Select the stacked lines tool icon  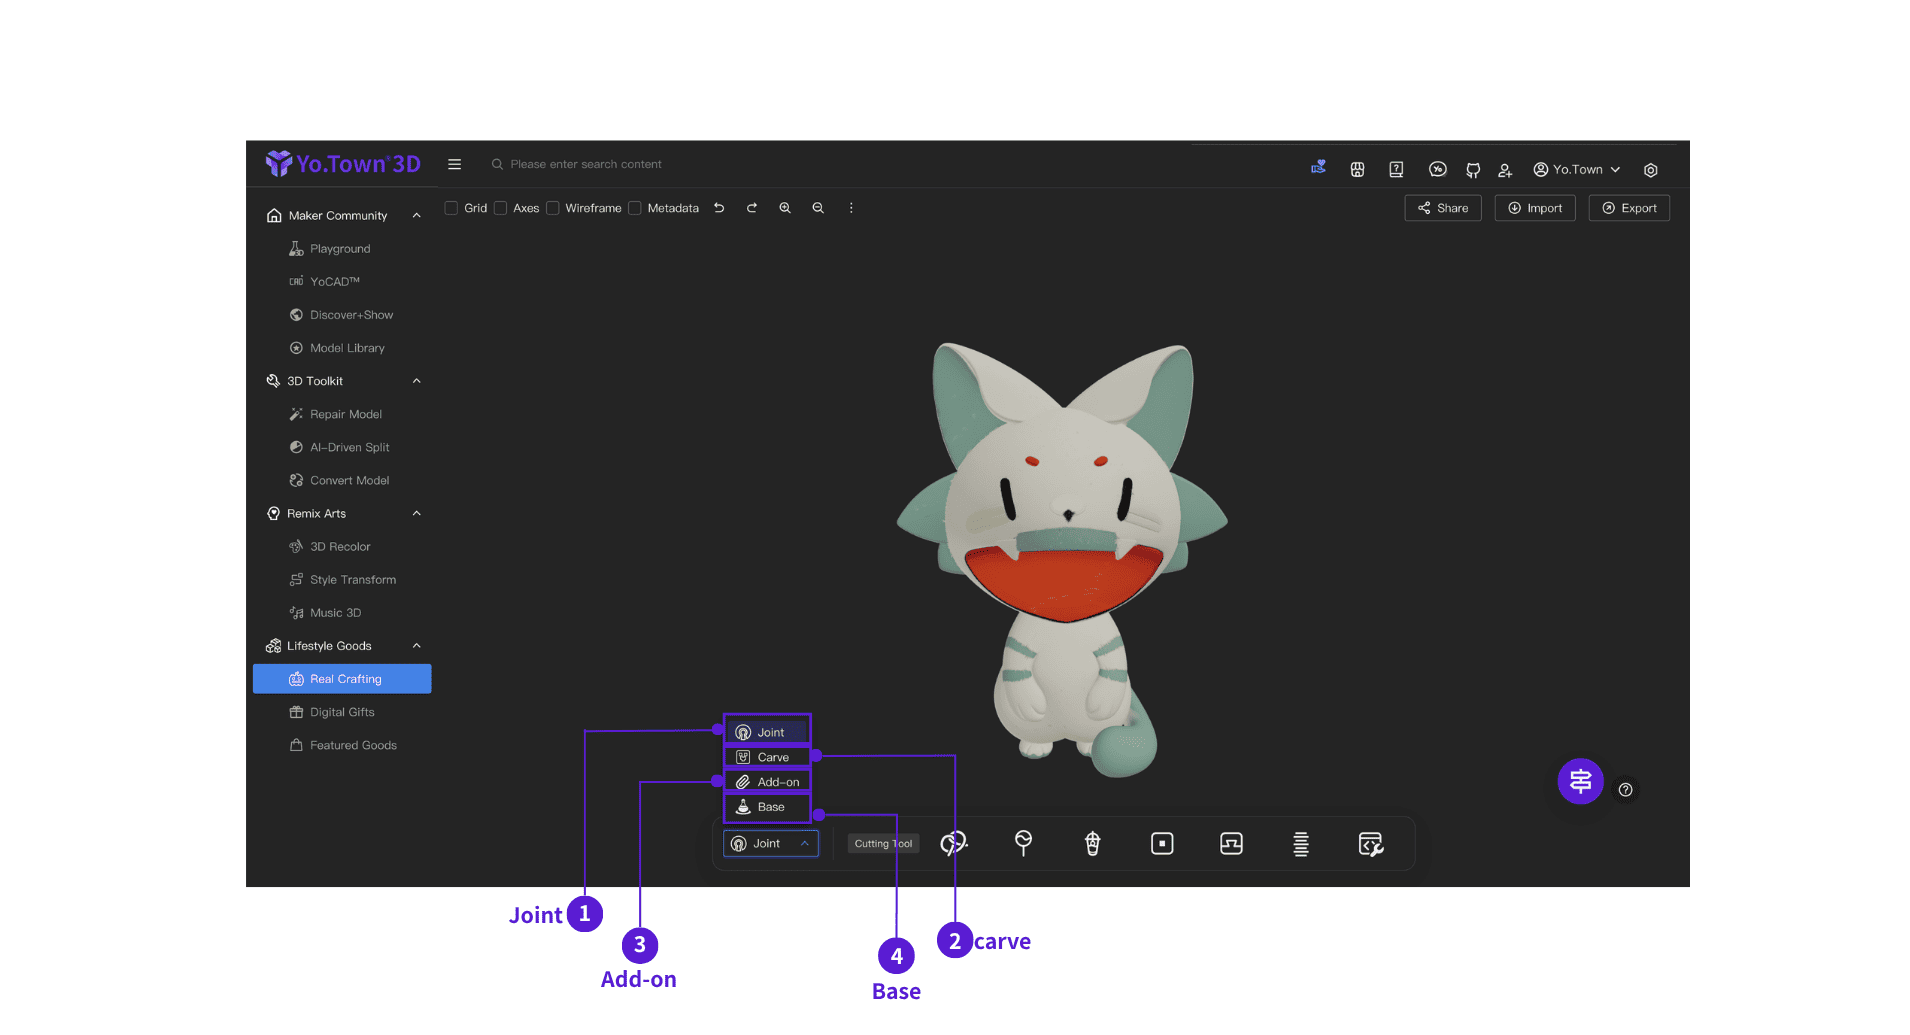click(1301, 844)
